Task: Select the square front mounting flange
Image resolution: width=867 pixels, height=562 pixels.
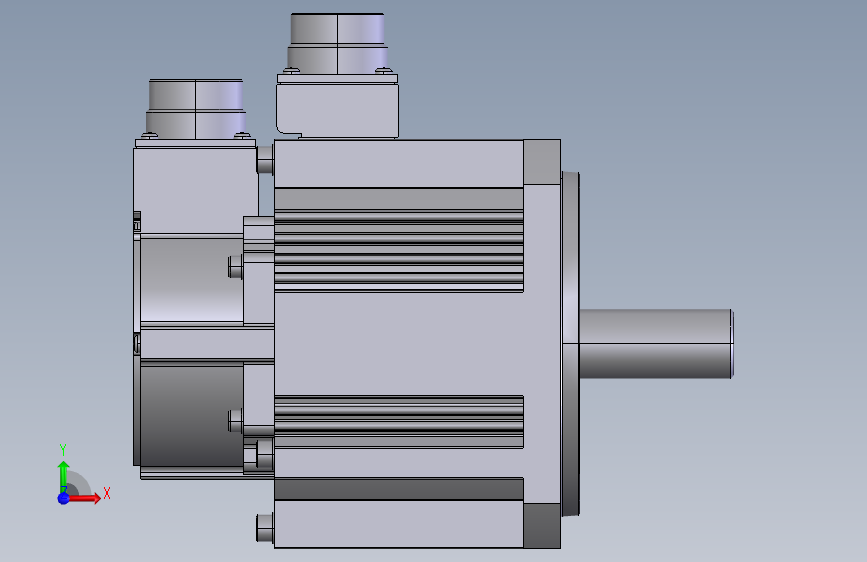Action: (542, 344)
